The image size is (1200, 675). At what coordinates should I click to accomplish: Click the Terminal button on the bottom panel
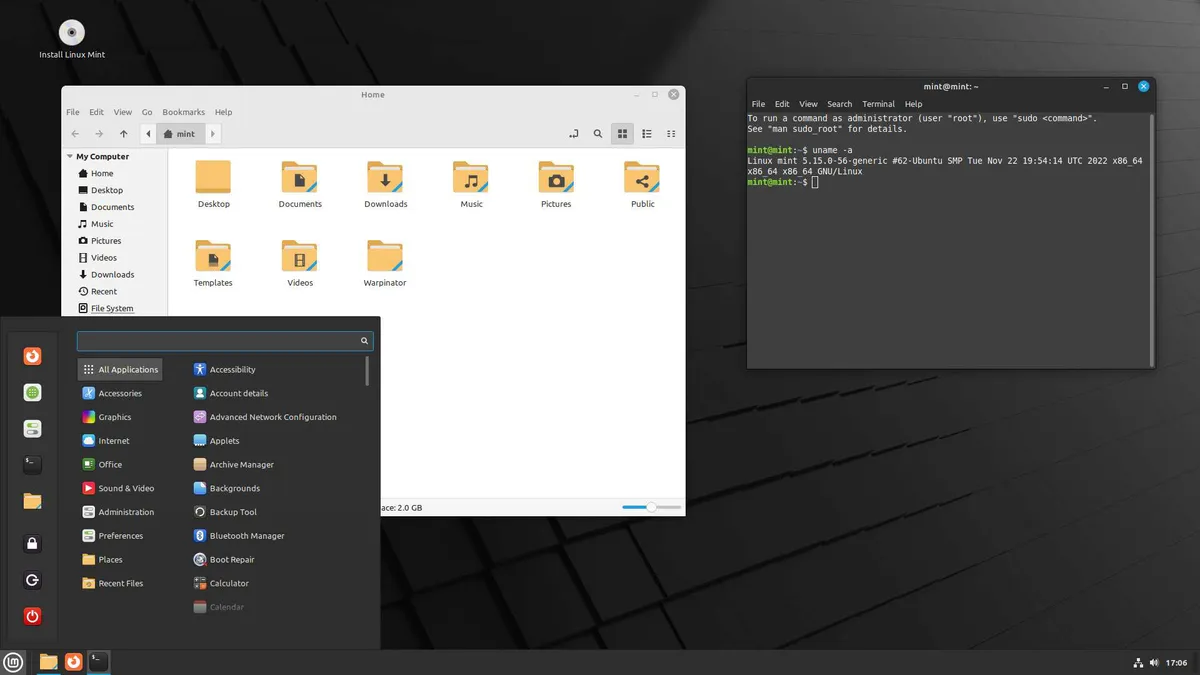click(98, 661)
